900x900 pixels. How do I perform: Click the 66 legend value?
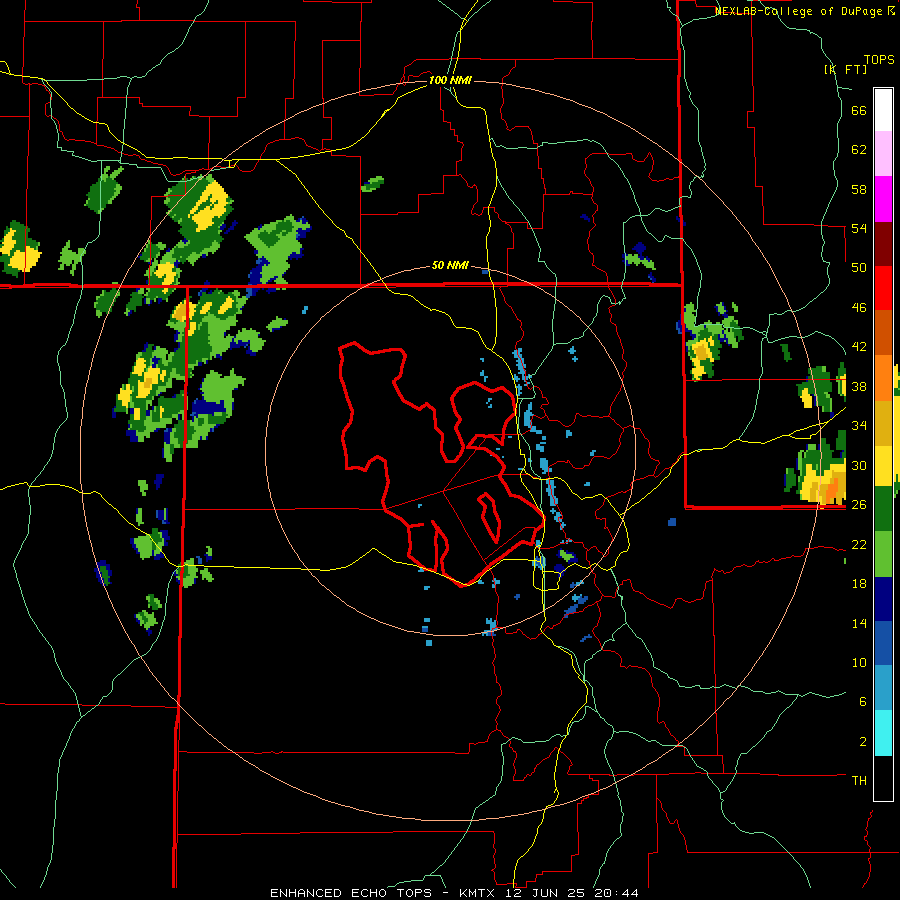pos(859,111)
